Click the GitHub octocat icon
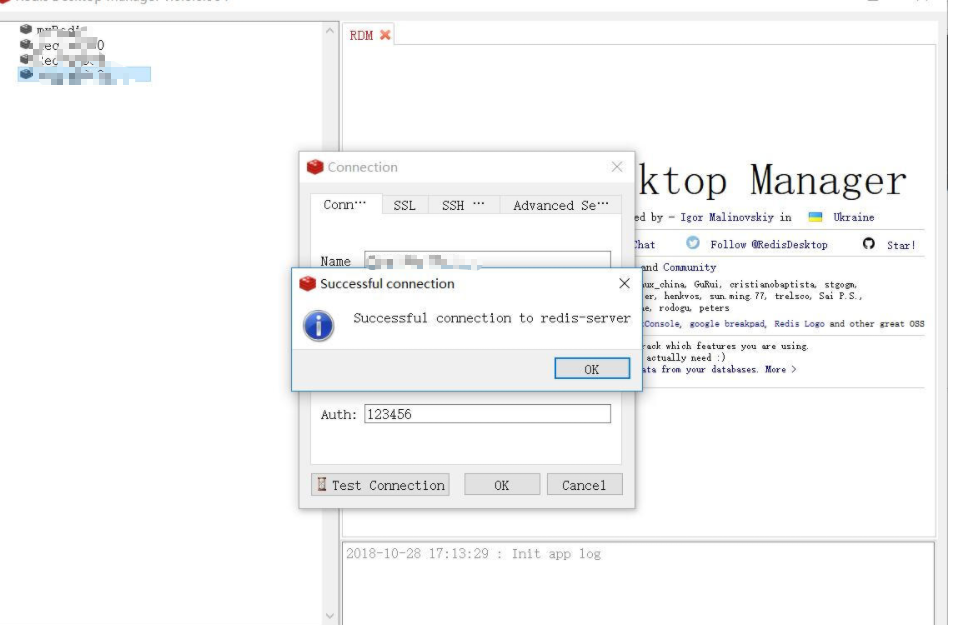Image resolution: width=970 pixels, height=625 pixels. pos(869,243)
